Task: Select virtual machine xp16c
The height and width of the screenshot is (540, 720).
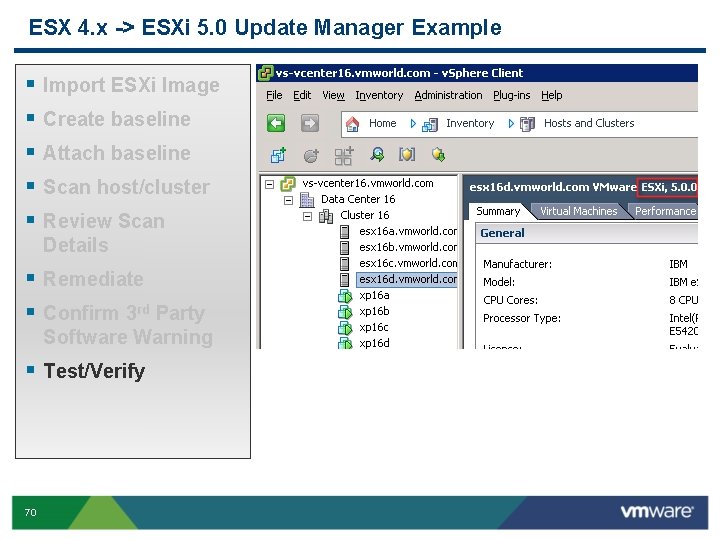Action: pyautogui.click(x=374, y=328)
